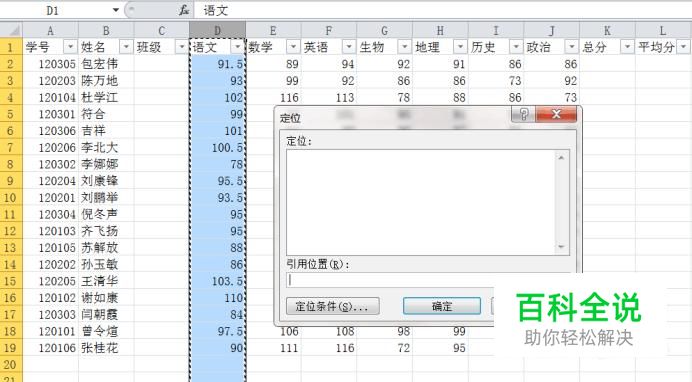Select column A header
Image resolution: width=692 pixels, height=382 pixels.
[x=50, y=30]
